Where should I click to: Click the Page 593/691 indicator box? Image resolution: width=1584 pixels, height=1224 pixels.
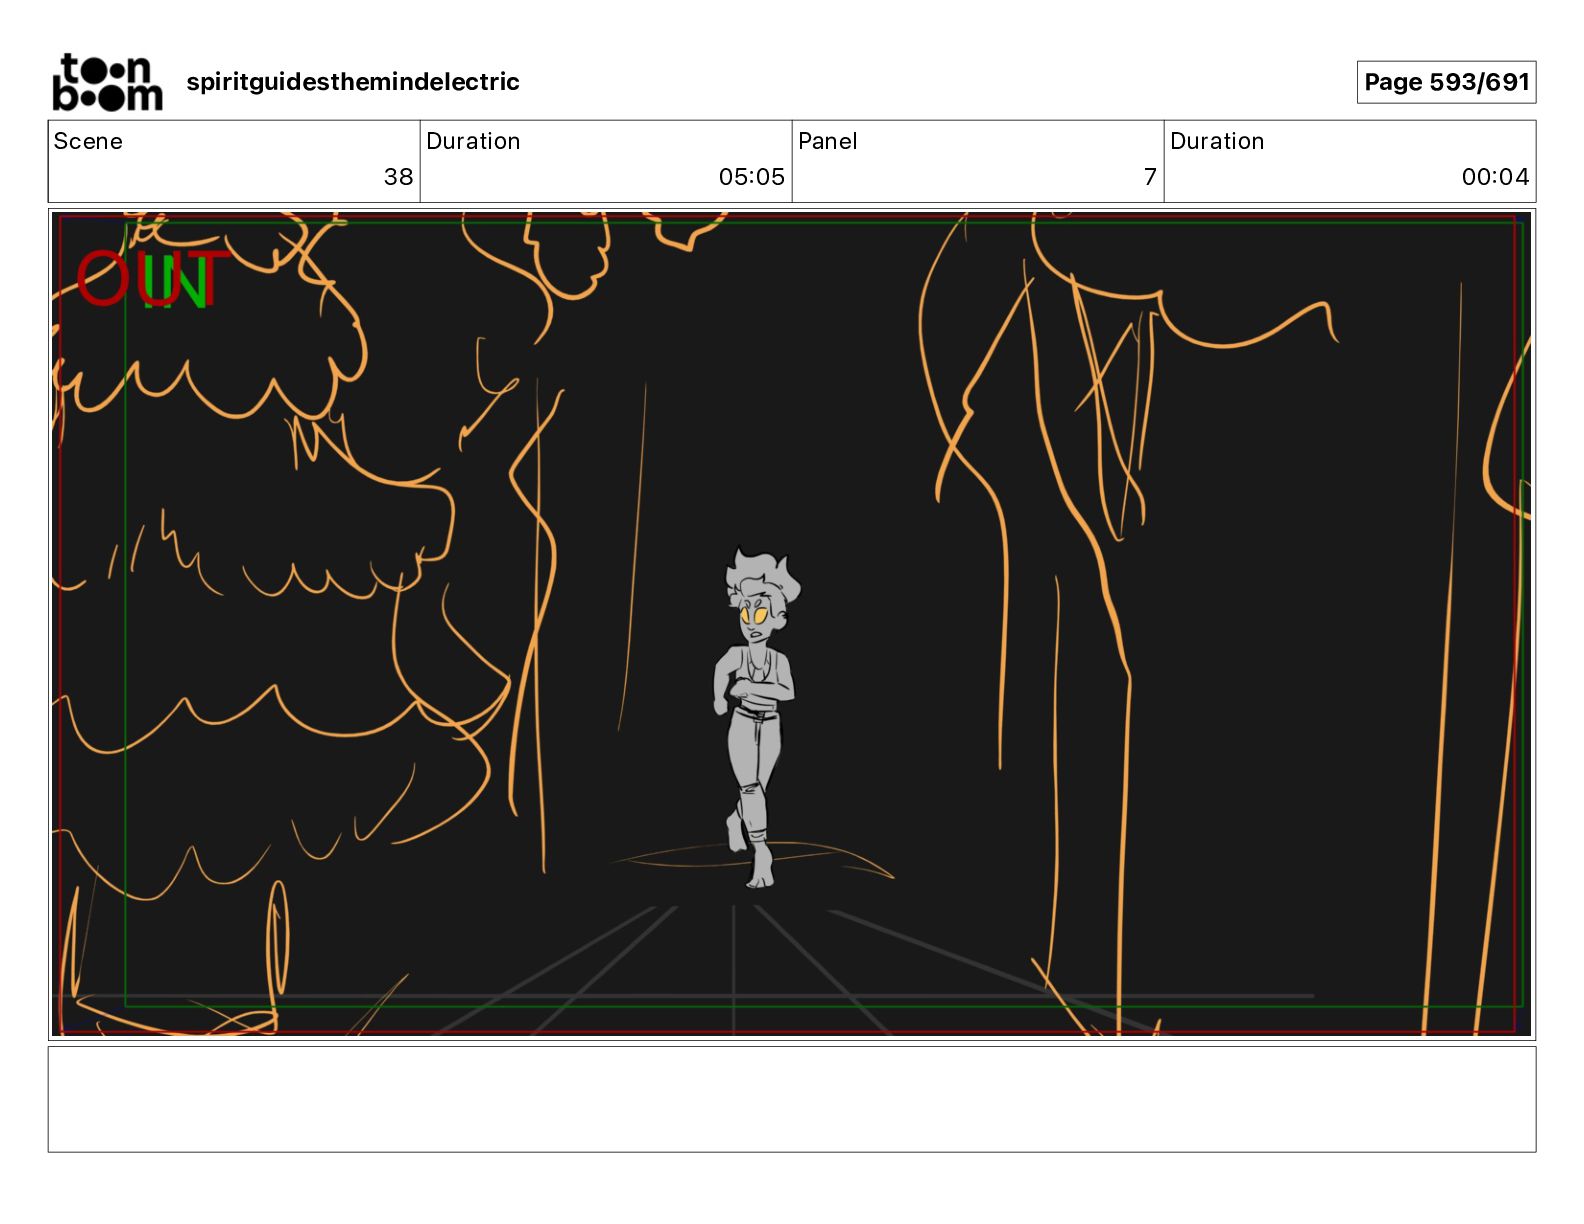click(x=1446, y=82)
